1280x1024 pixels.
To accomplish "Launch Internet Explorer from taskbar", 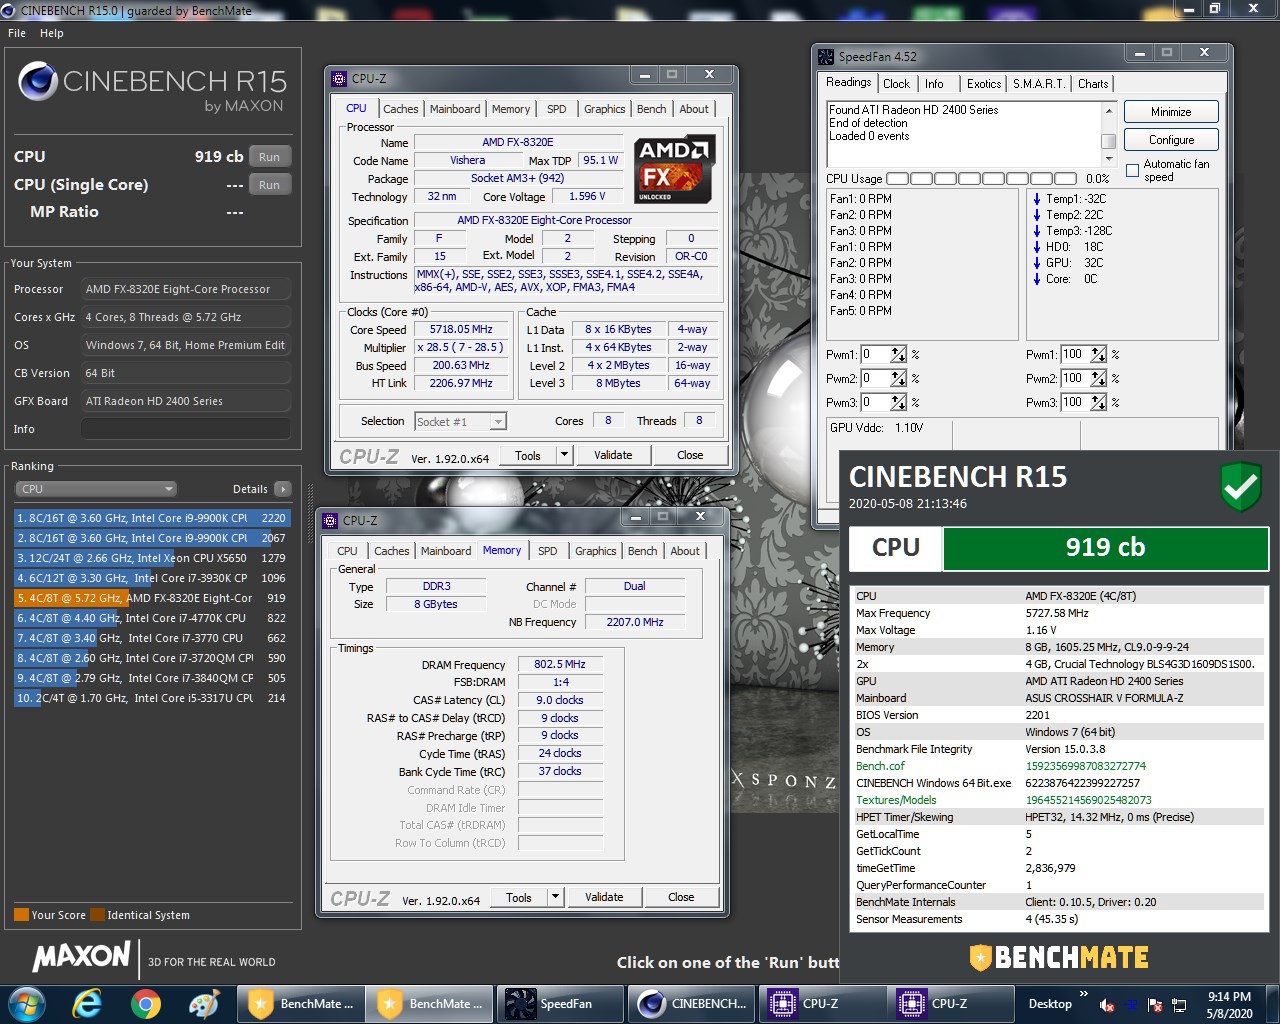I will point(87,1003).
